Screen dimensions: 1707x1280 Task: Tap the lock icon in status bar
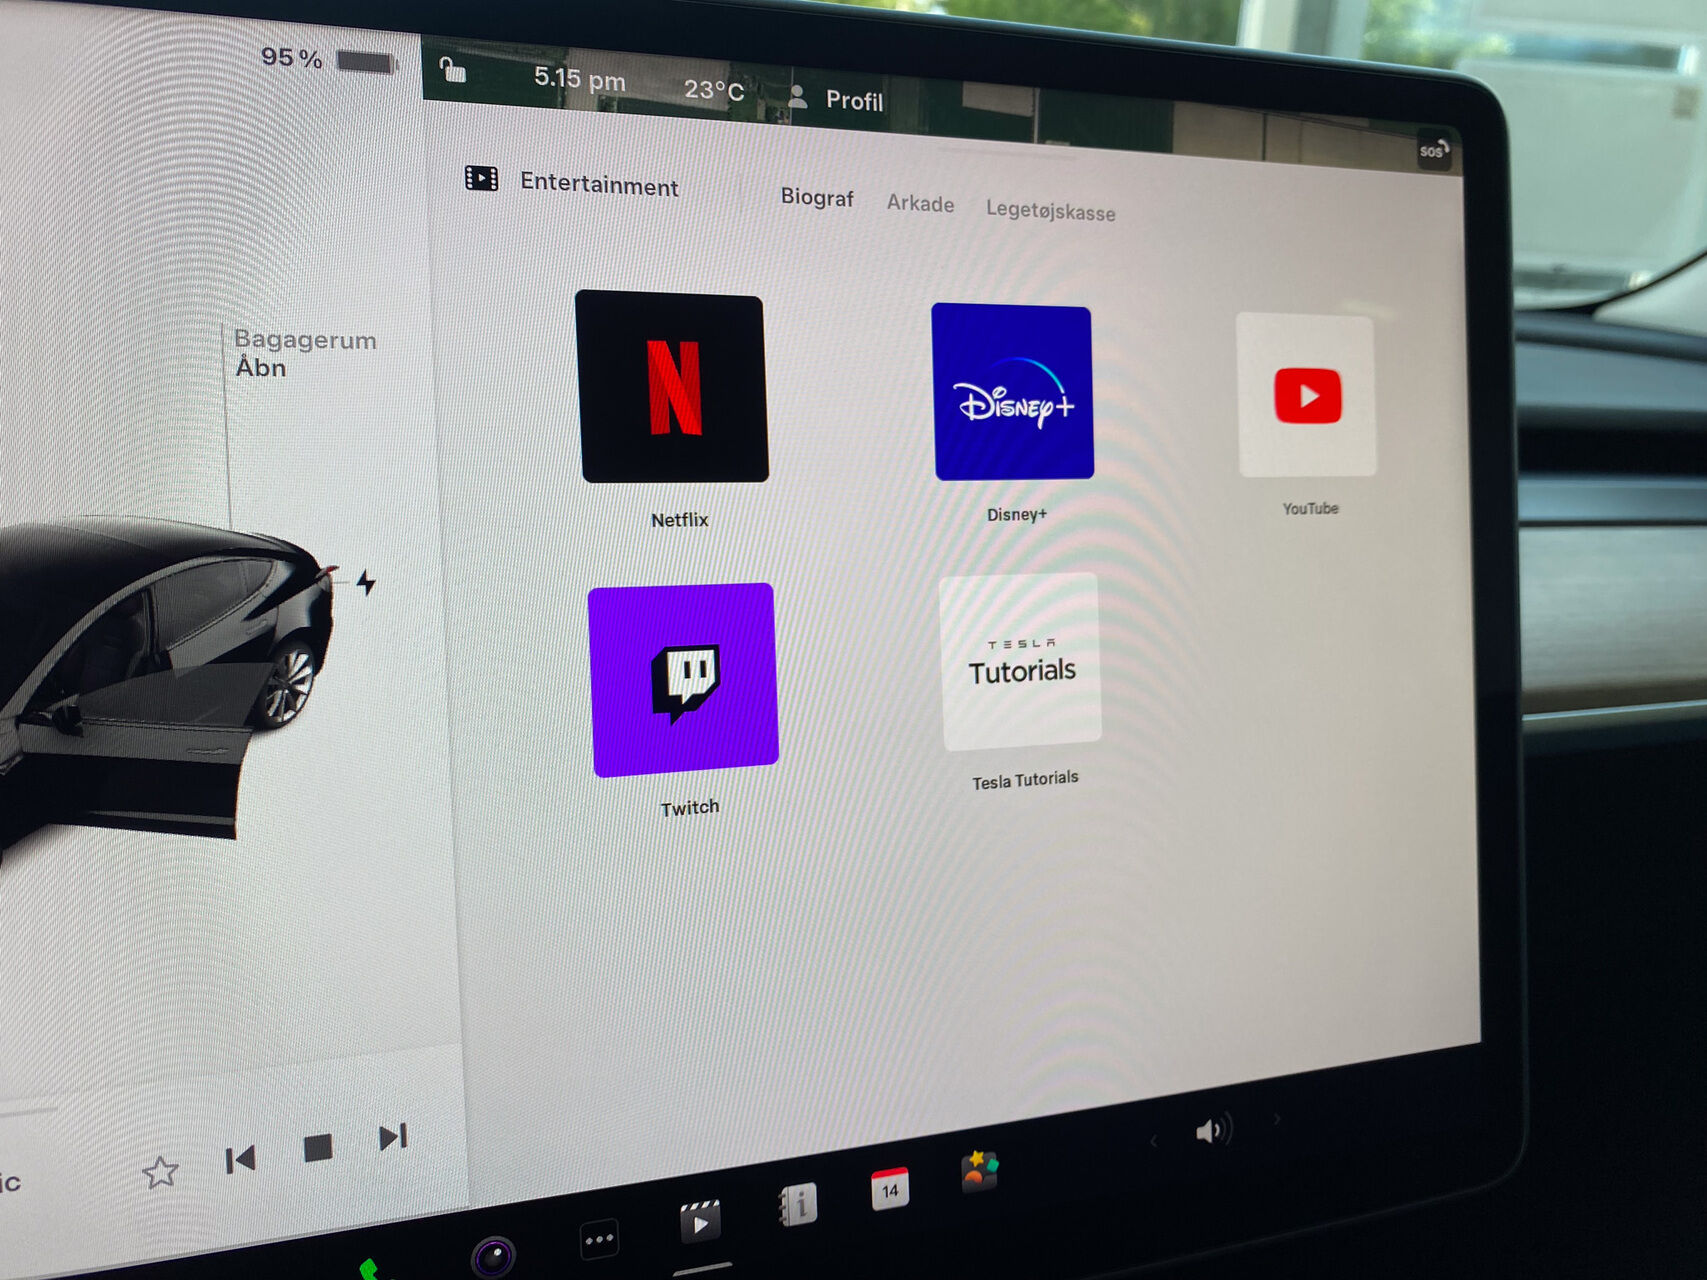[452, 70]
